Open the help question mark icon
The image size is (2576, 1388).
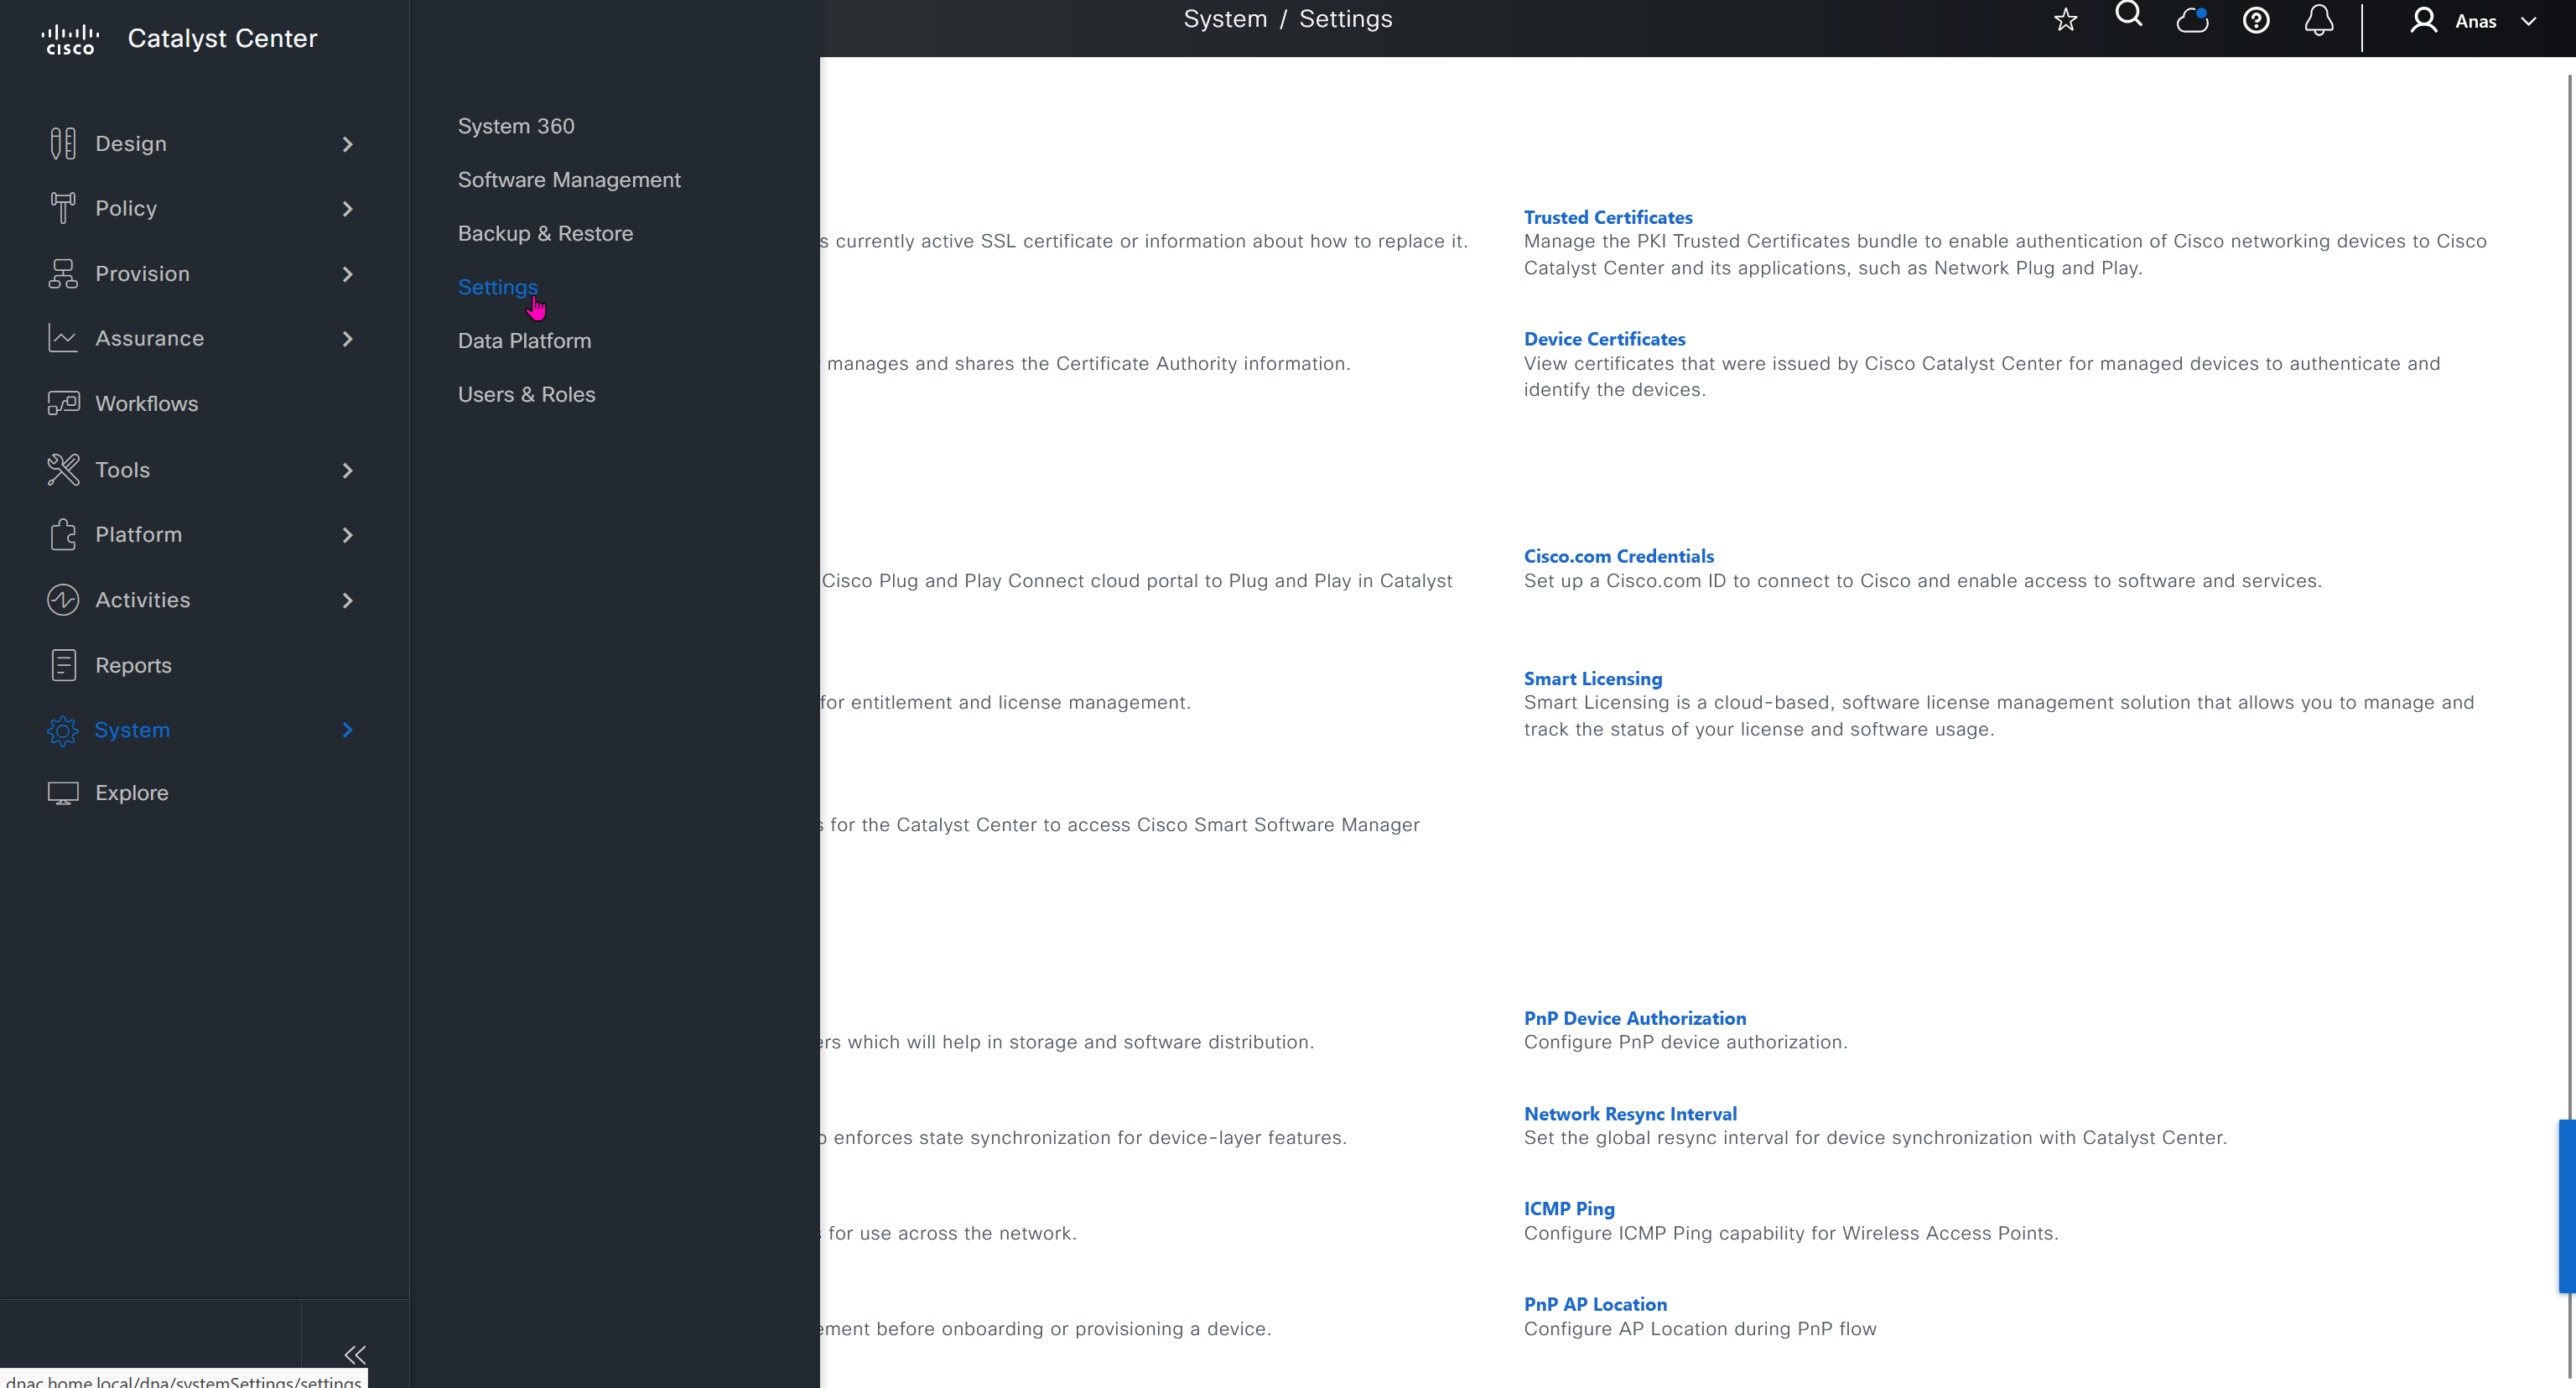(x=2256, y=20)
